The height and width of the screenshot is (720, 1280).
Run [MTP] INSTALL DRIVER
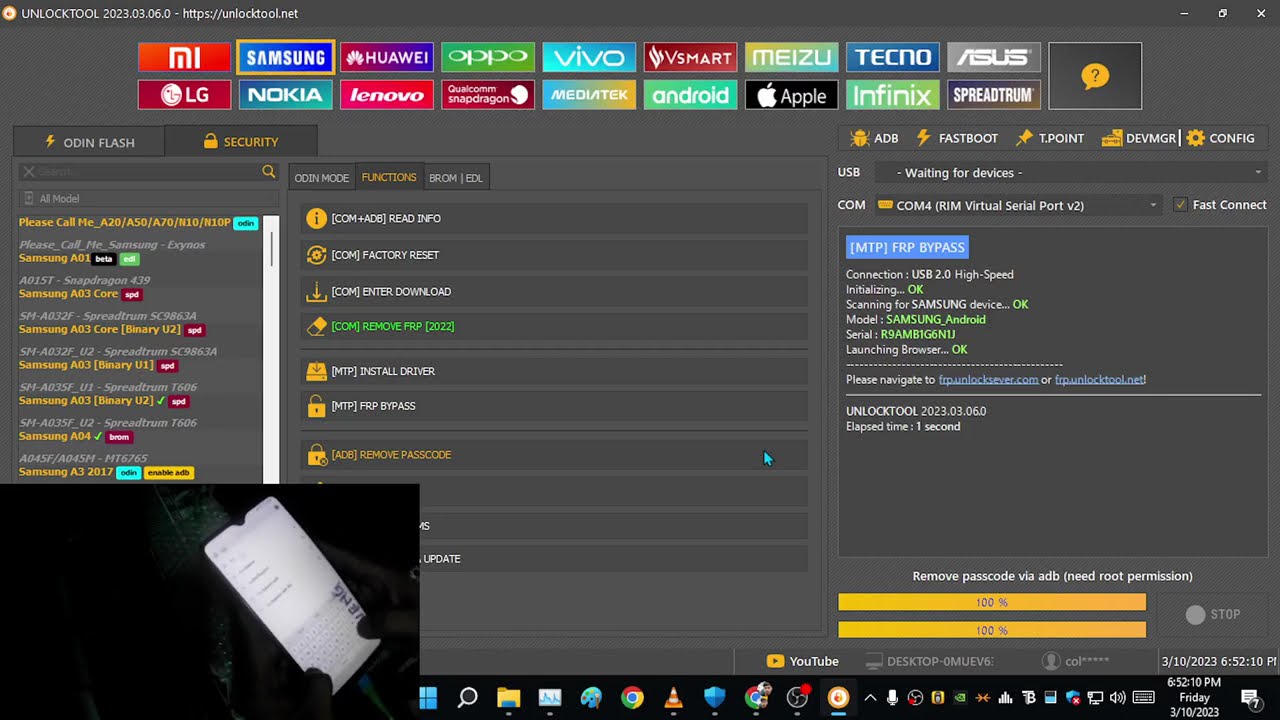554,371
